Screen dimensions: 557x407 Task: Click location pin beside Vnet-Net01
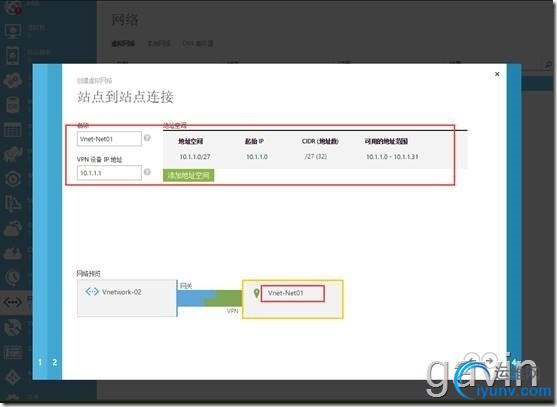pos(256,293)
